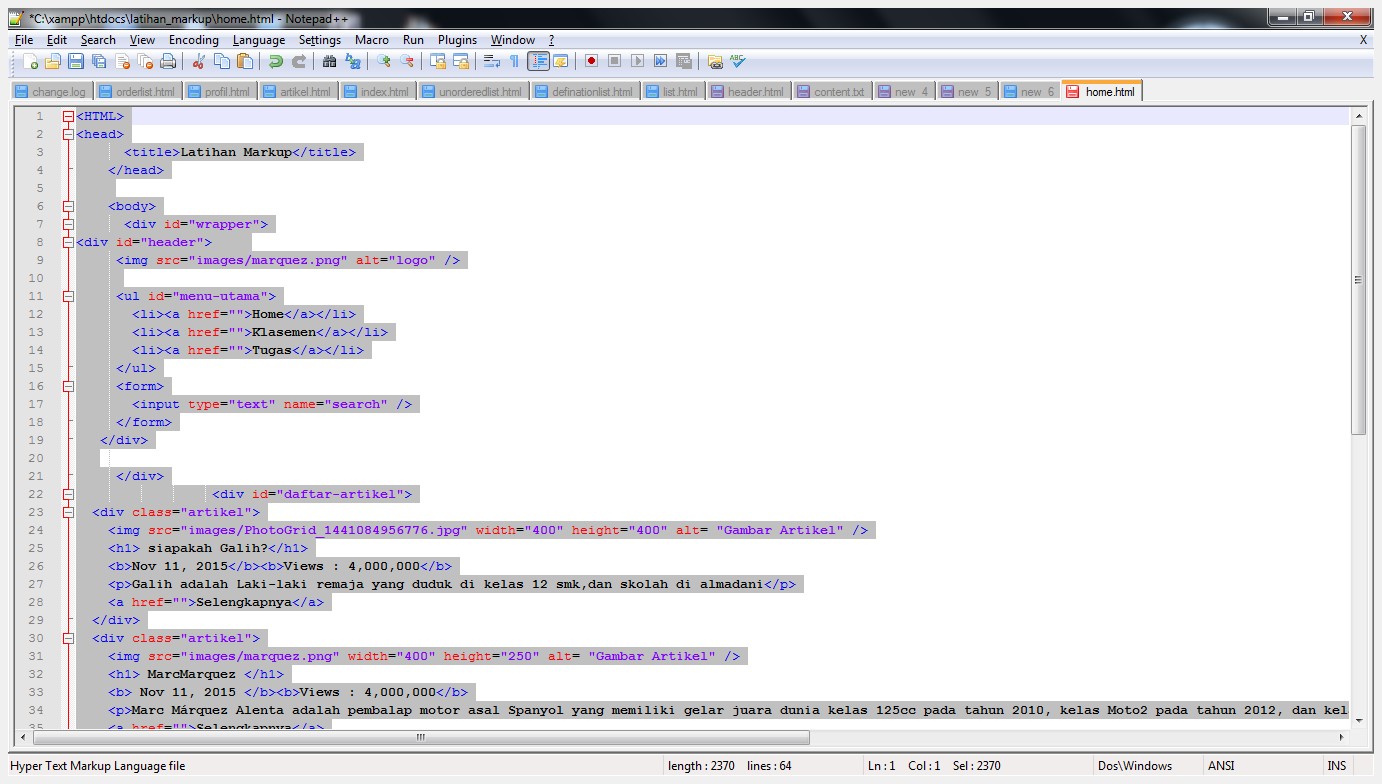
Task: Toggle word wrap toolbar button
Action: click(491, 61)
